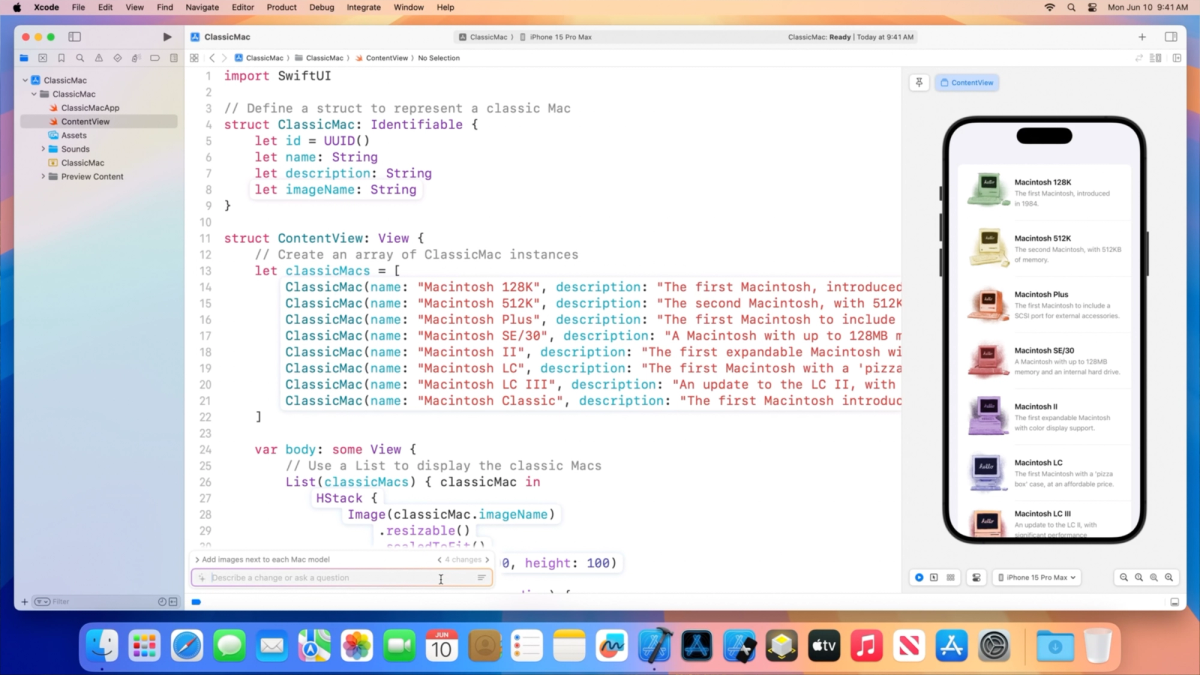Click ContentView in the jump bar
Screen dimensions: 1200x675
pos(384,57)
